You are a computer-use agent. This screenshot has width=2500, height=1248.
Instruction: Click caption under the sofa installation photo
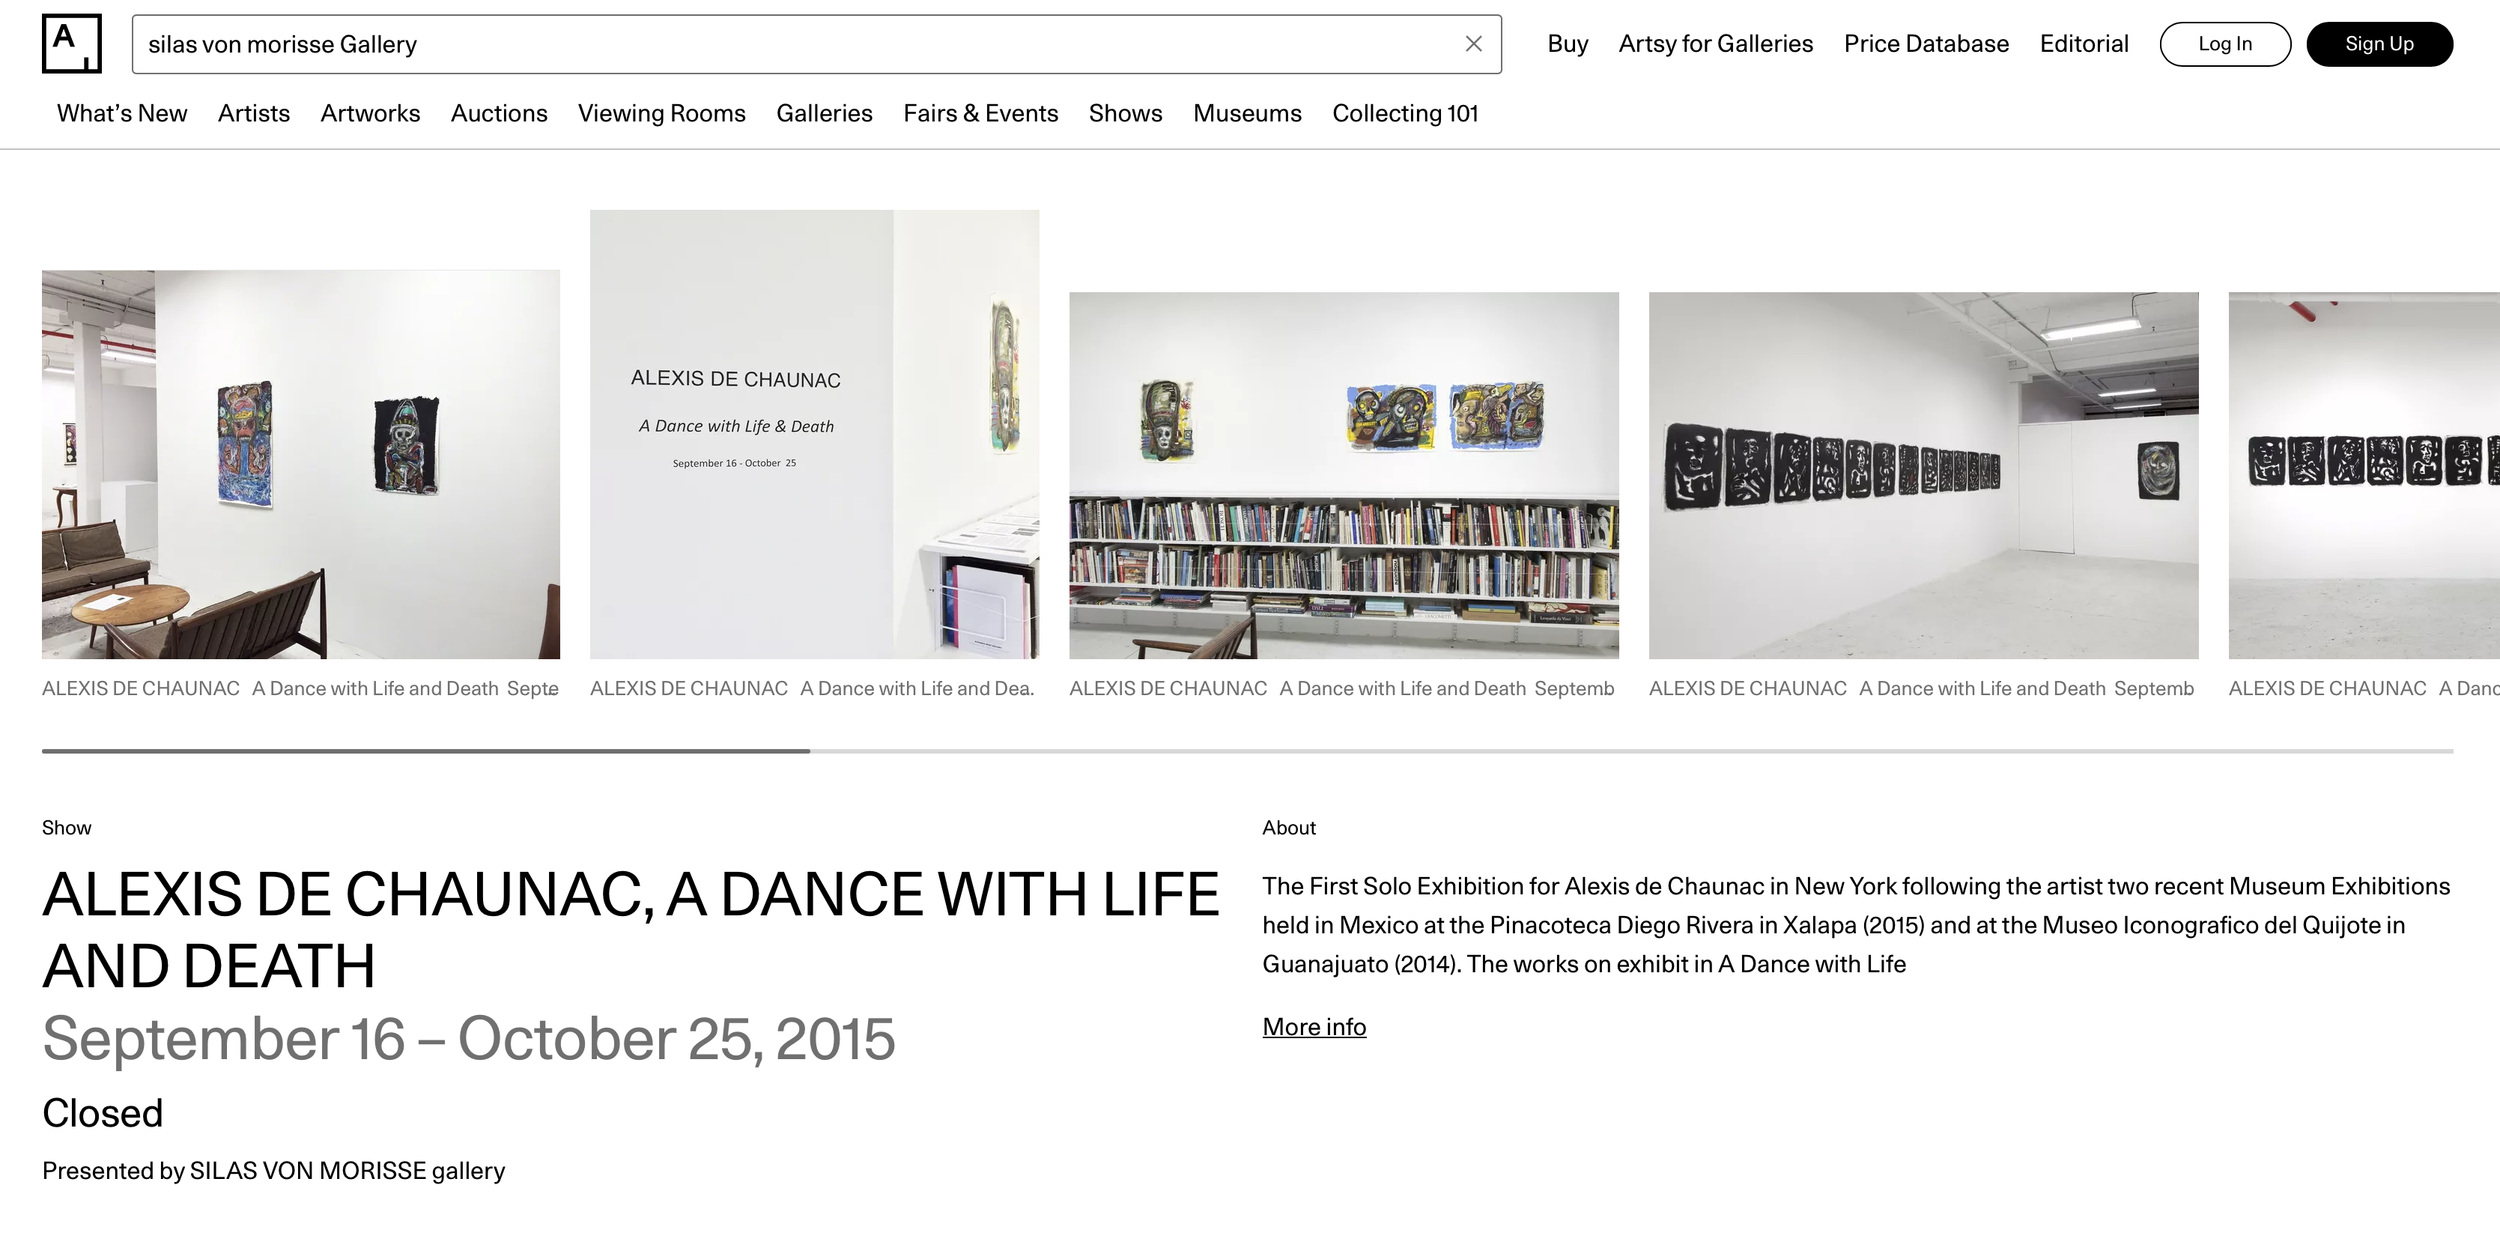(300, 688)
